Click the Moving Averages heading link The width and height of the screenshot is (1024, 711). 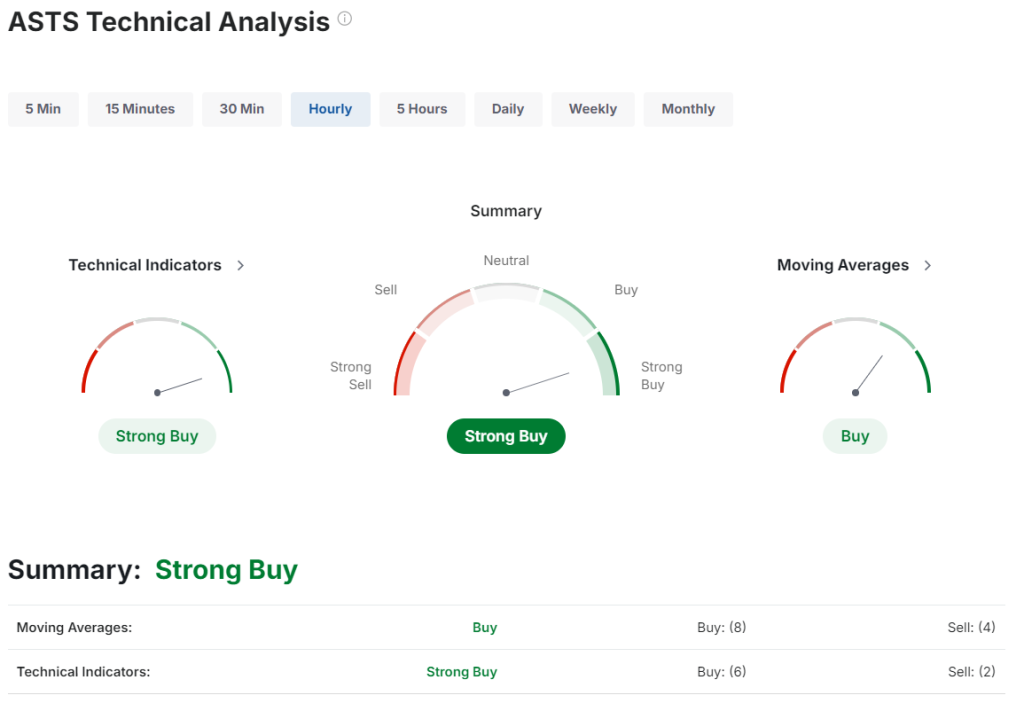coord(842,265)
